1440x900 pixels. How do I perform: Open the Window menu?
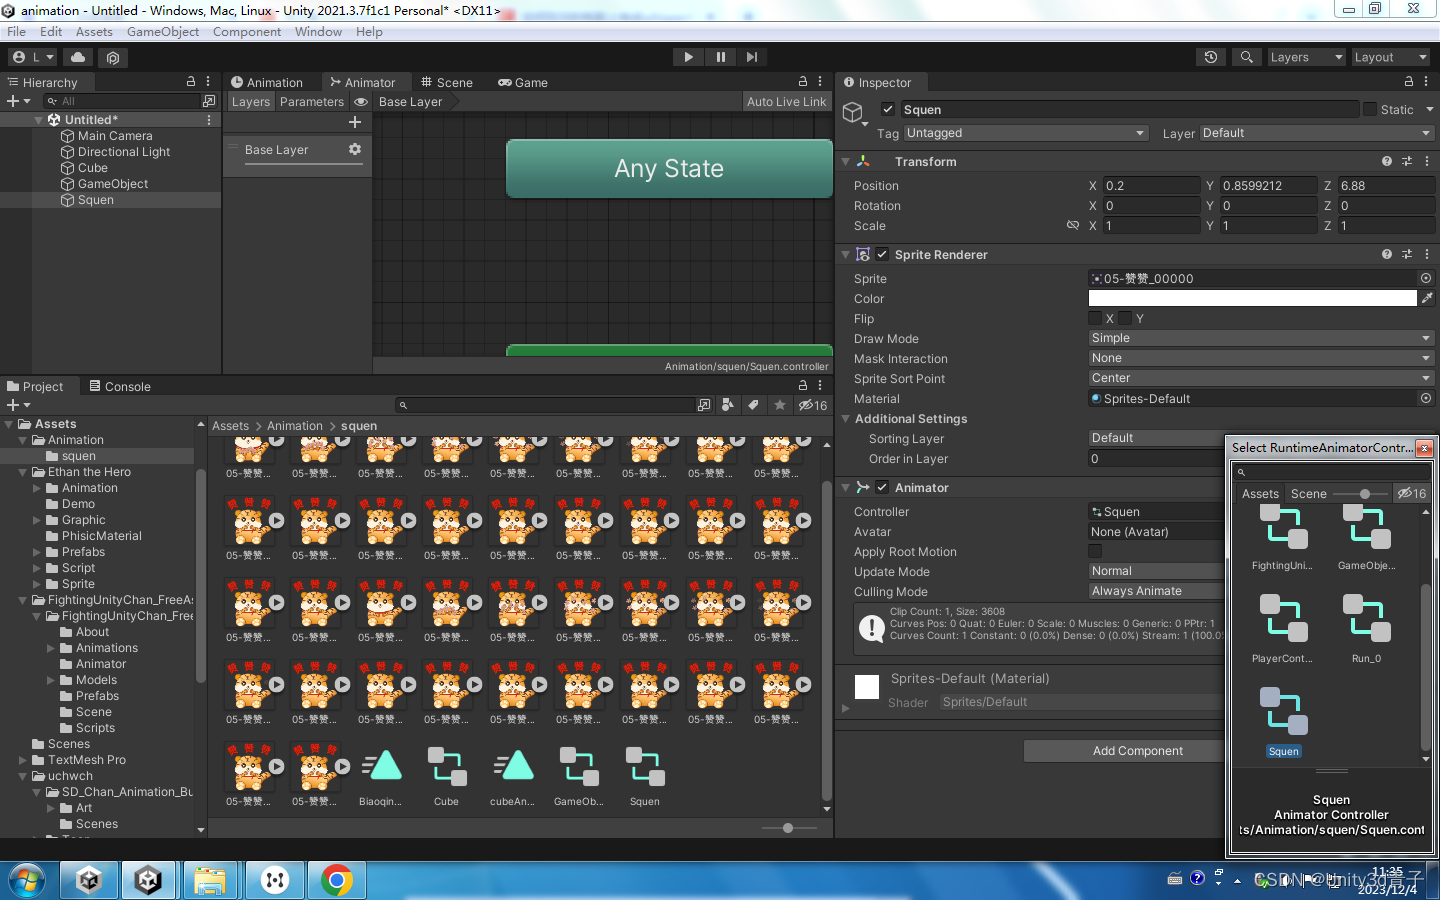pyautogui.click(x=318, y=32)
